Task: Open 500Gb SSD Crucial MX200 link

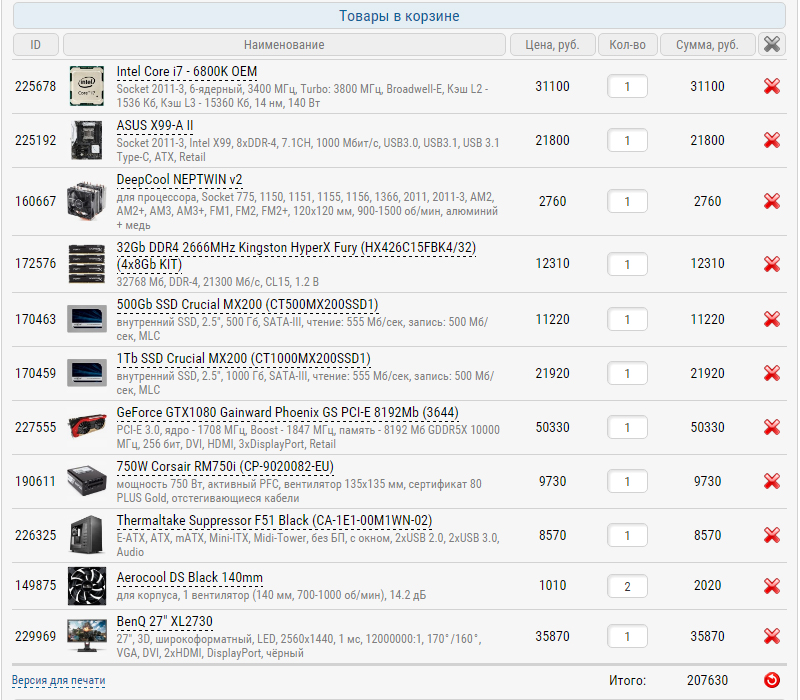Action: tap(247, 305)
